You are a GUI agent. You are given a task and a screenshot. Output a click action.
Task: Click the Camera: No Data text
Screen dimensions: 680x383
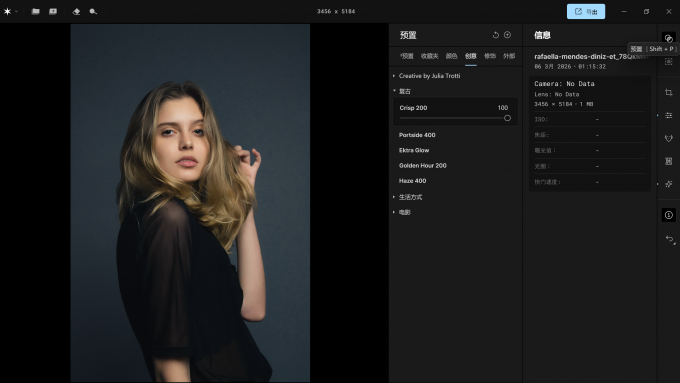click(564, 83)
